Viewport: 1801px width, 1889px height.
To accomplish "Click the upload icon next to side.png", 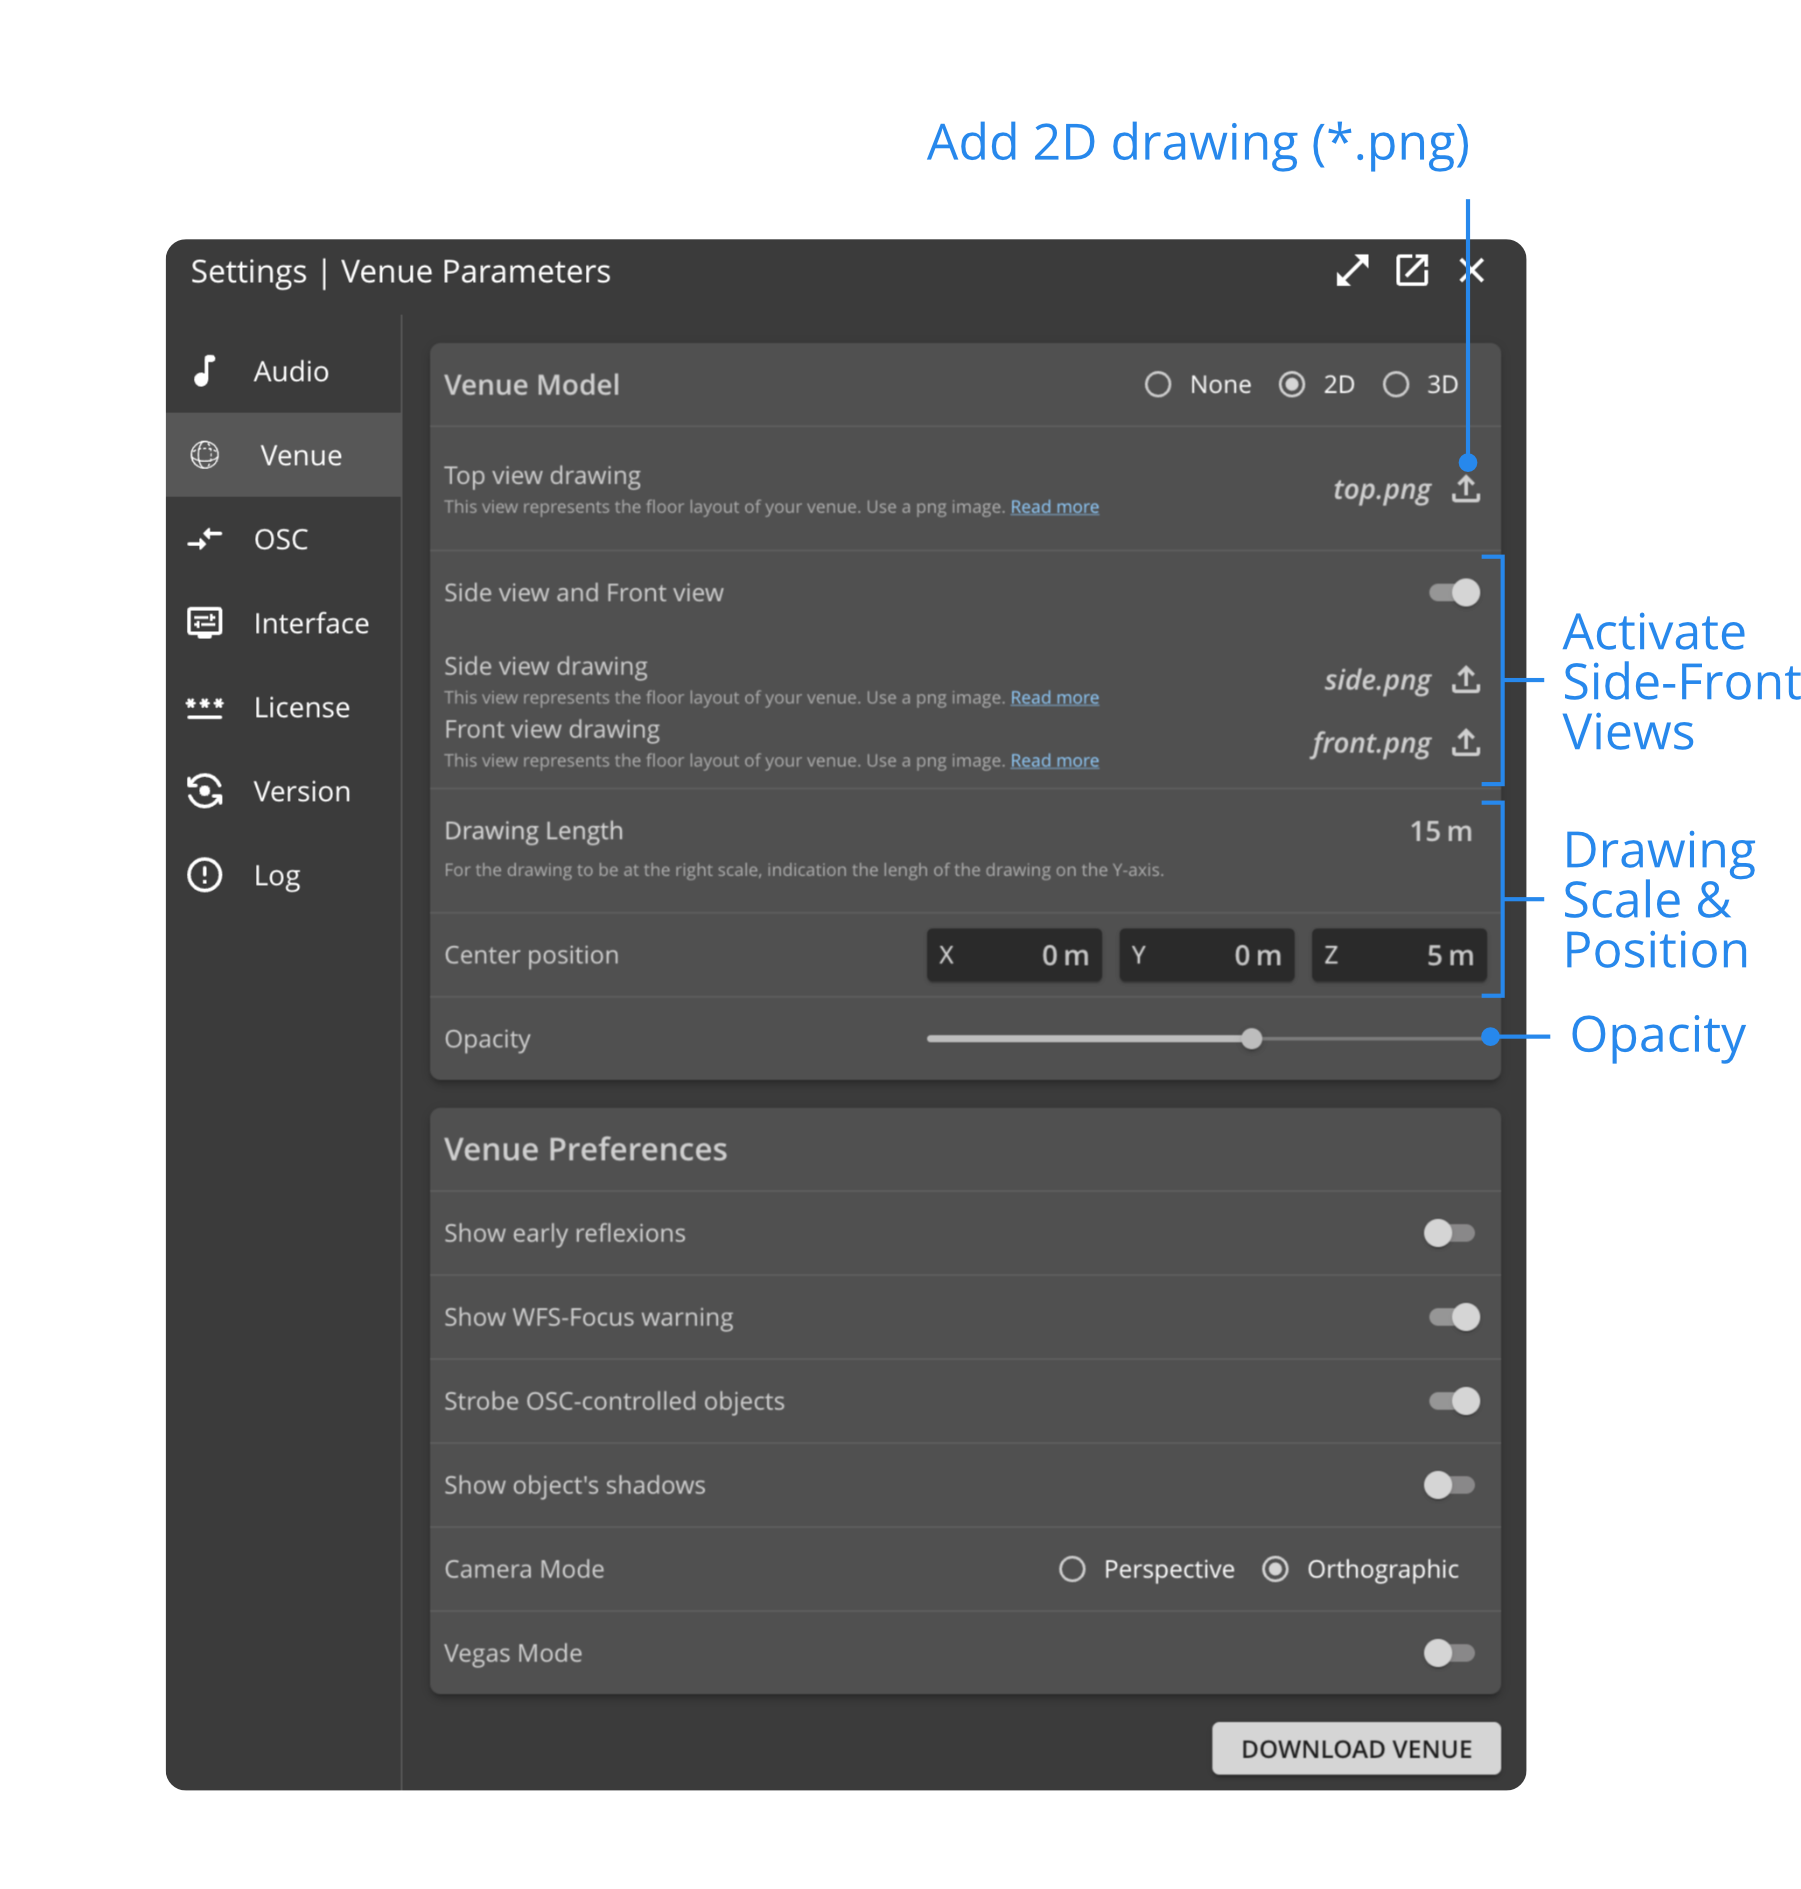I will coord(1465,680).
